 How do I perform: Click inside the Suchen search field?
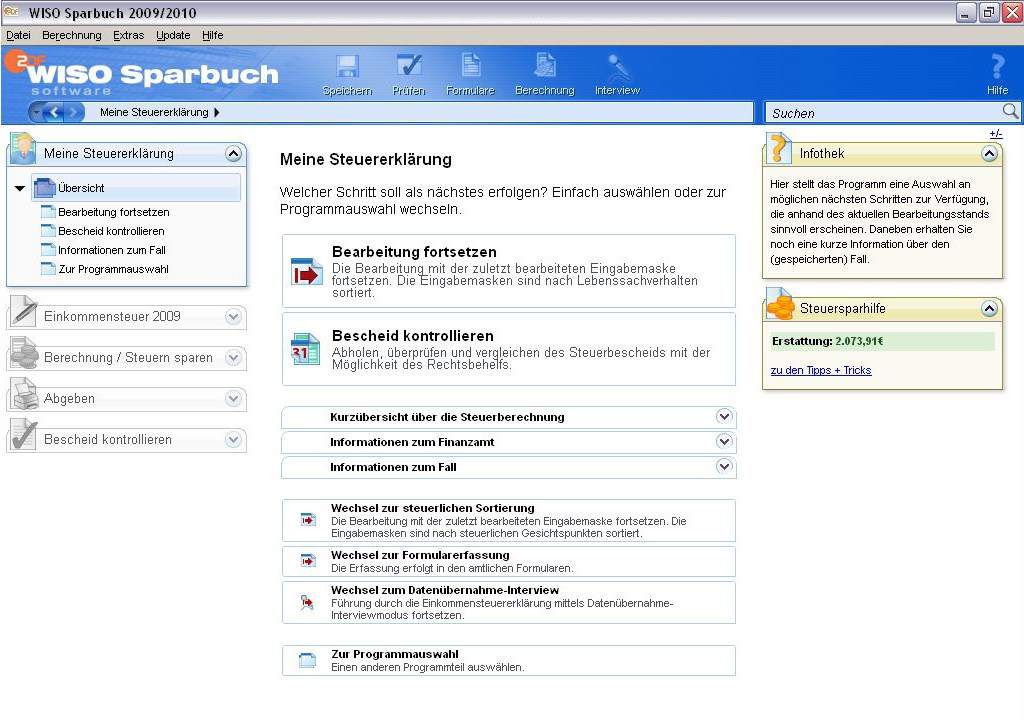tap(880, 112)
